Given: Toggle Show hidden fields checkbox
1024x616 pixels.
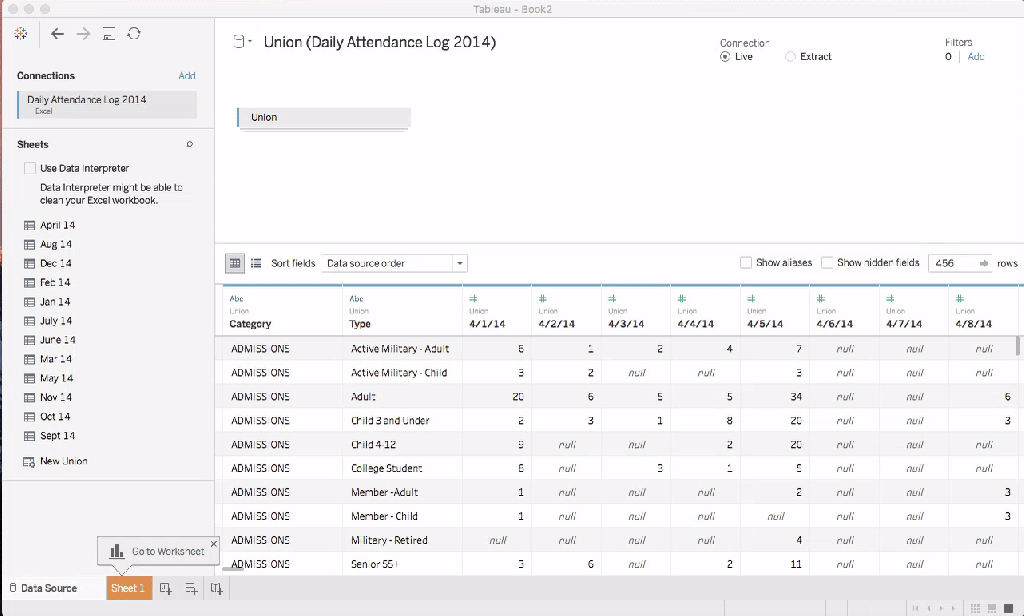Looking at the screenshot, I should pos(827,263).
